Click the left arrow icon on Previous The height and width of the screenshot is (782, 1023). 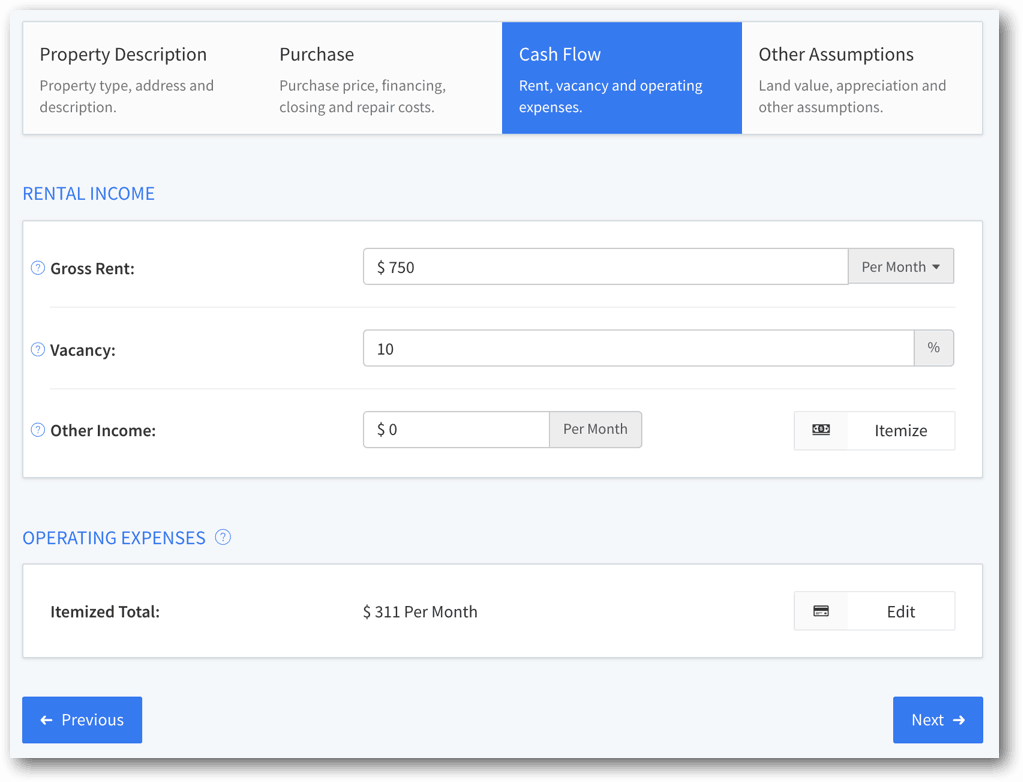pos(46,719)
